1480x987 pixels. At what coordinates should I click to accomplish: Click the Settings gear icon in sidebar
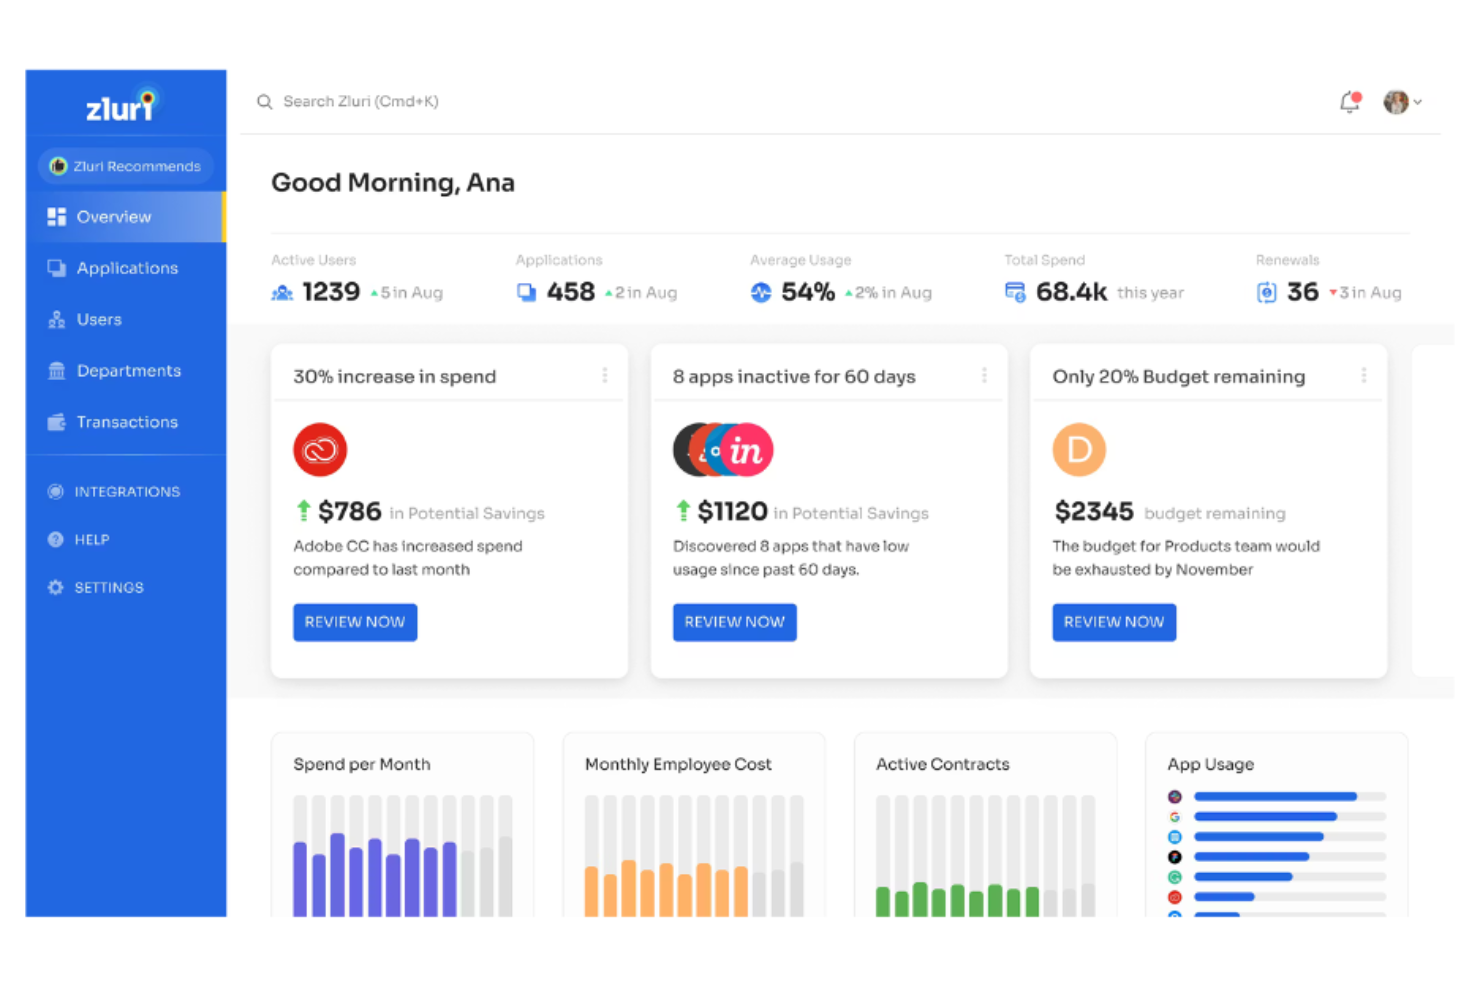pyautogui.click(x=56, y=588)
